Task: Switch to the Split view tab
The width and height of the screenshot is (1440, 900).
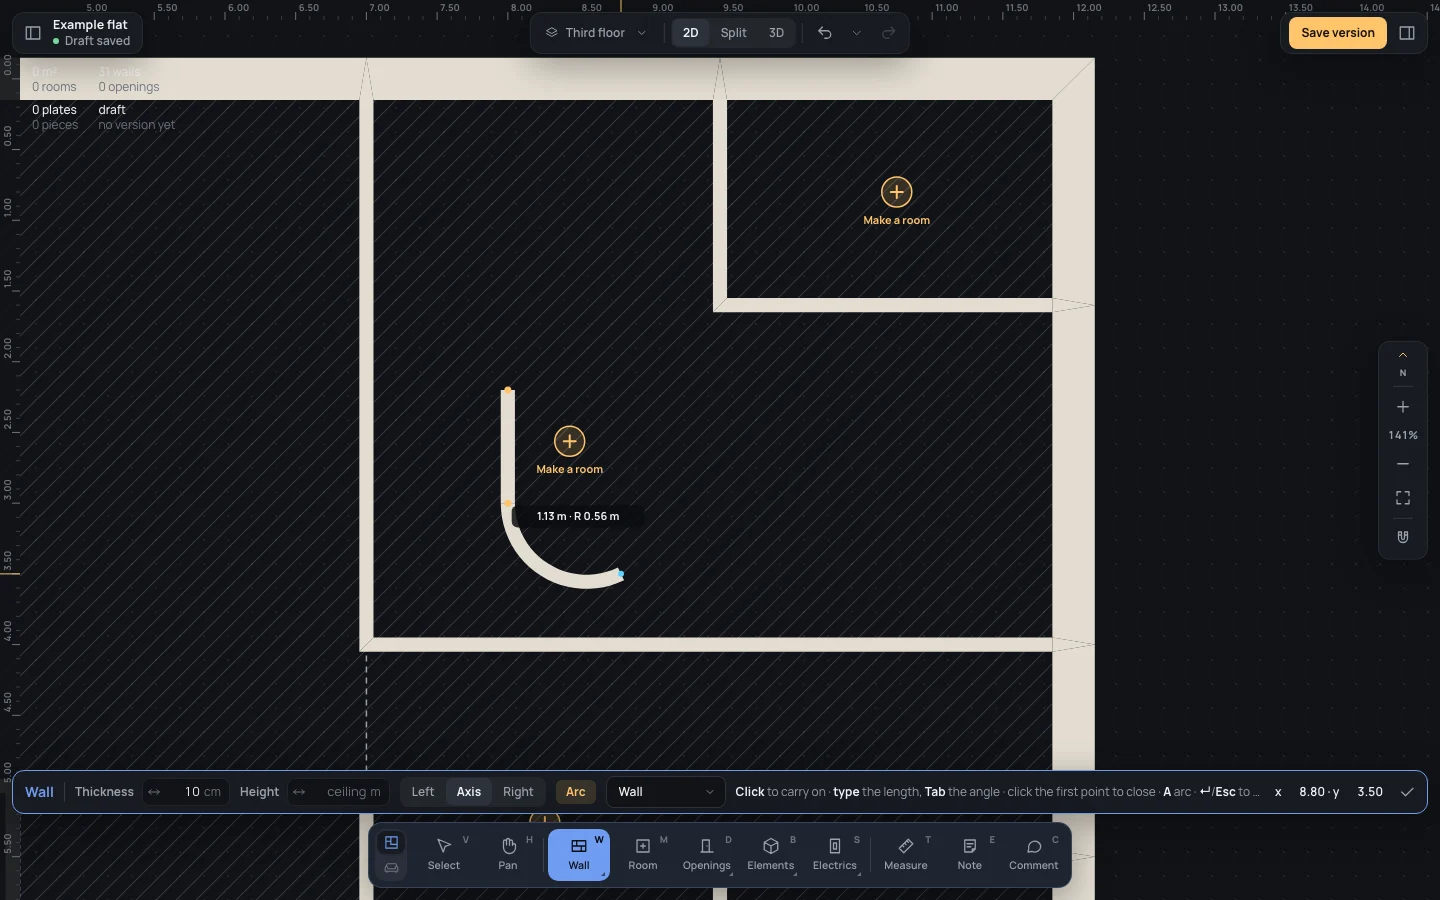Action: click(734, 33)
